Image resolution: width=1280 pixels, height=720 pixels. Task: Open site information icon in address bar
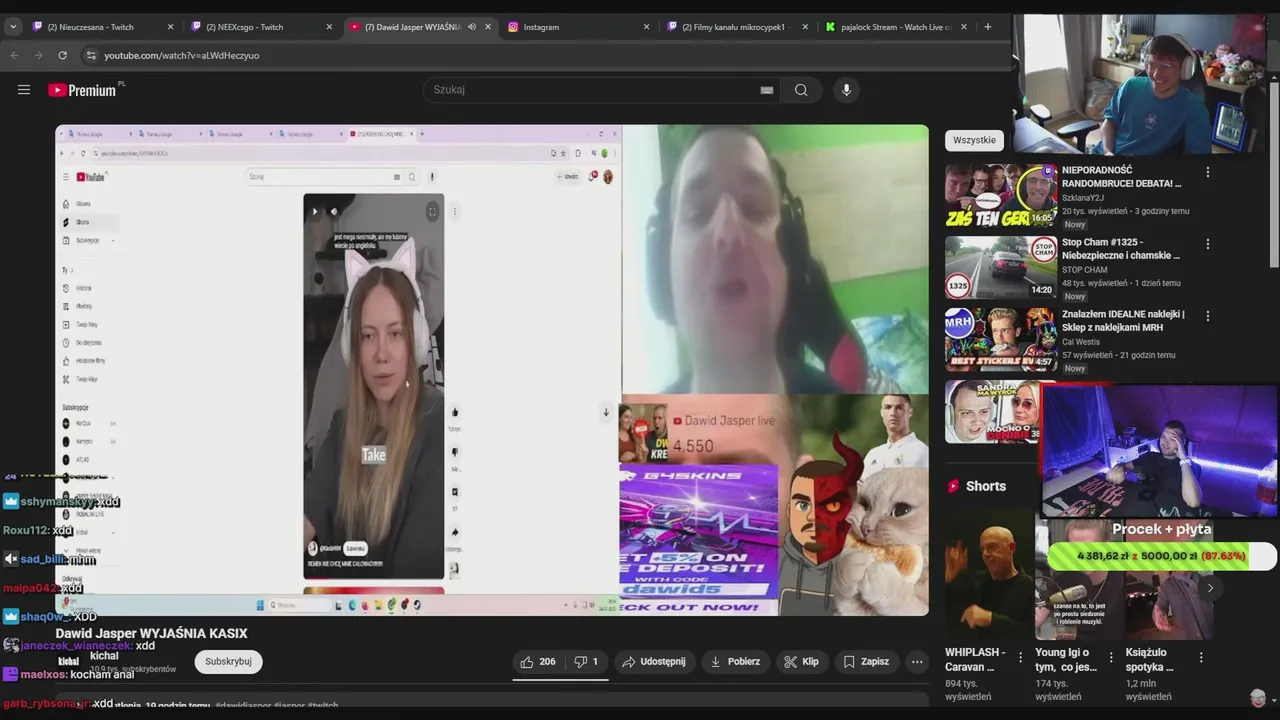(x=90, y=55)
